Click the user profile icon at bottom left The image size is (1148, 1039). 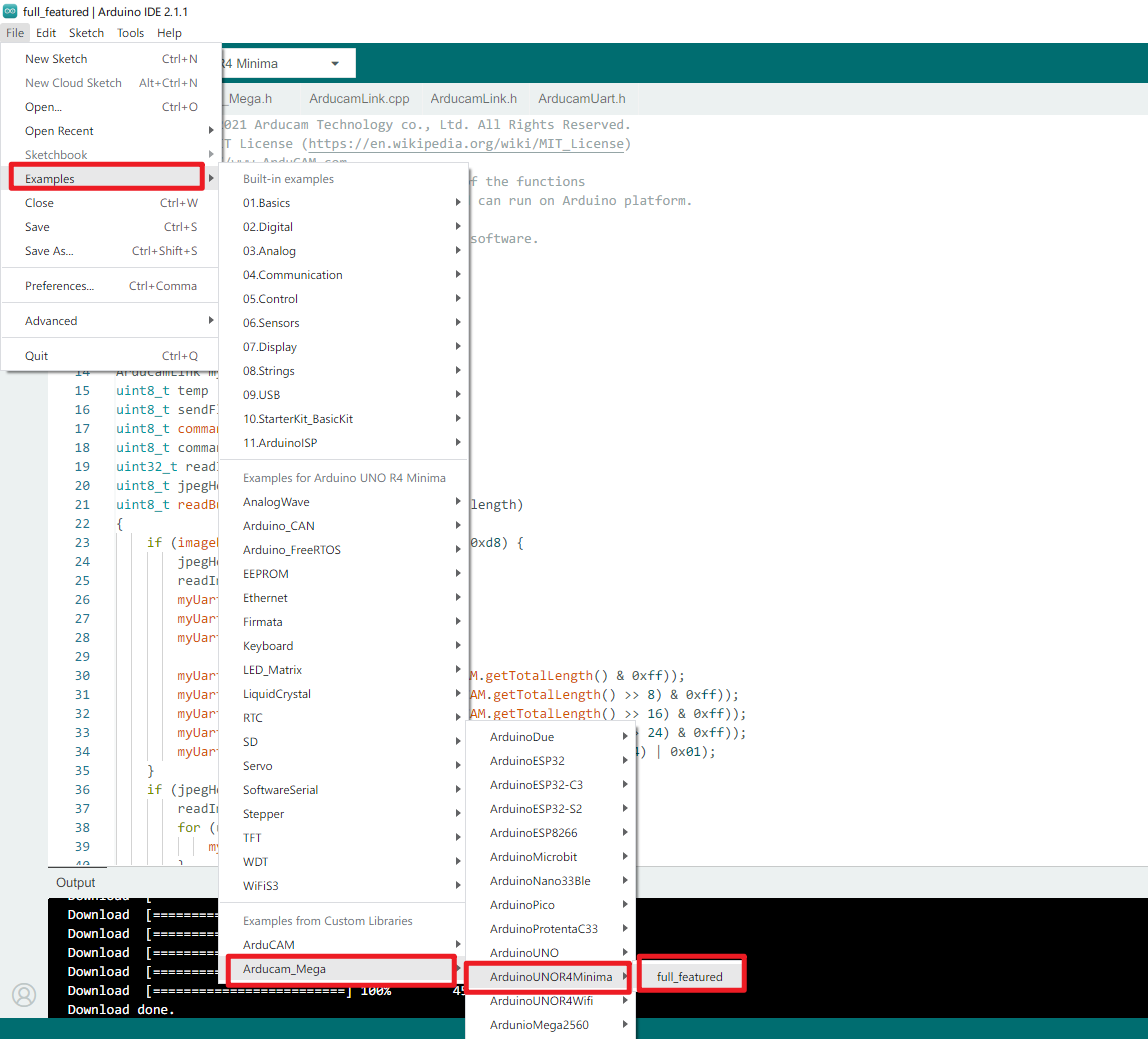(x=24, y=995)
